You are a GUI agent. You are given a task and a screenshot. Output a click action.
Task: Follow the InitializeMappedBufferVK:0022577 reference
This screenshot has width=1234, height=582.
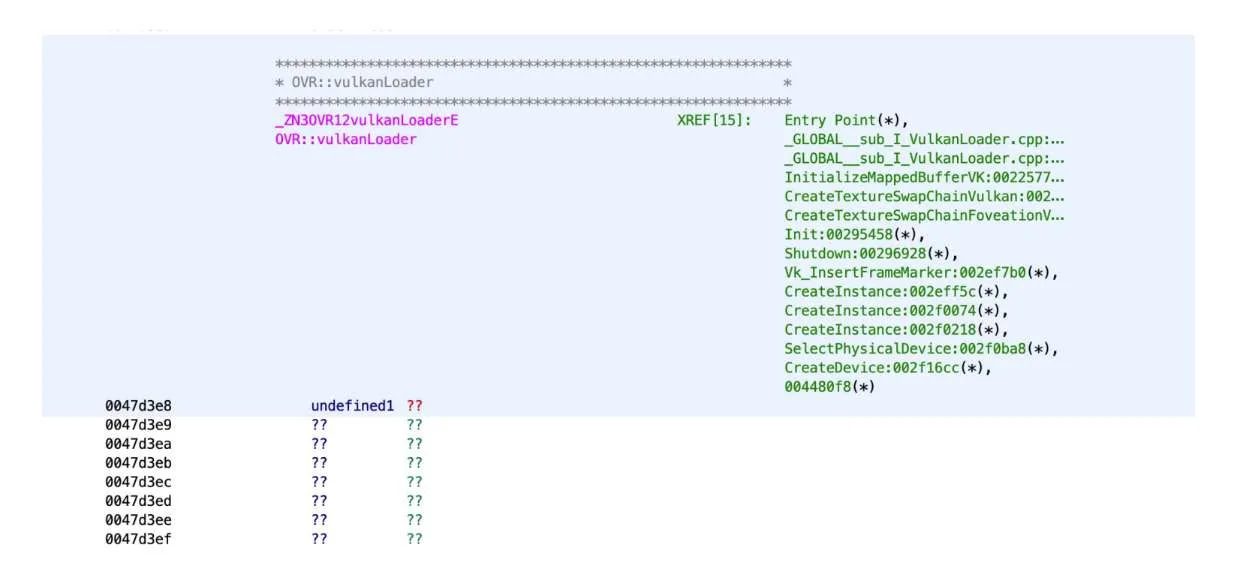click(x=924, y=177)
